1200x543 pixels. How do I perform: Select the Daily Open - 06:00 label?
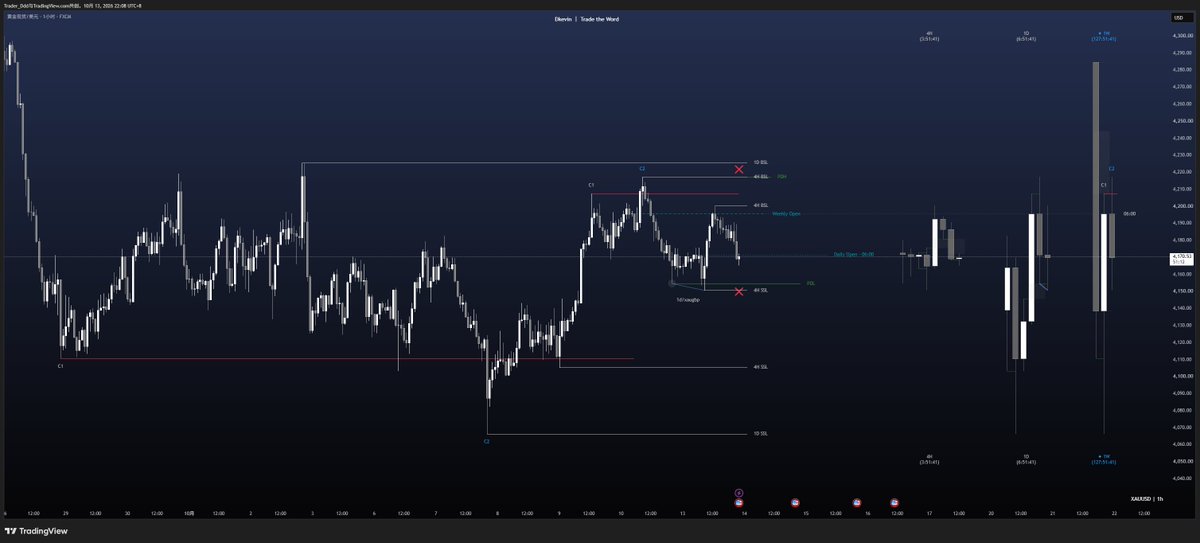tap(854, 254)
